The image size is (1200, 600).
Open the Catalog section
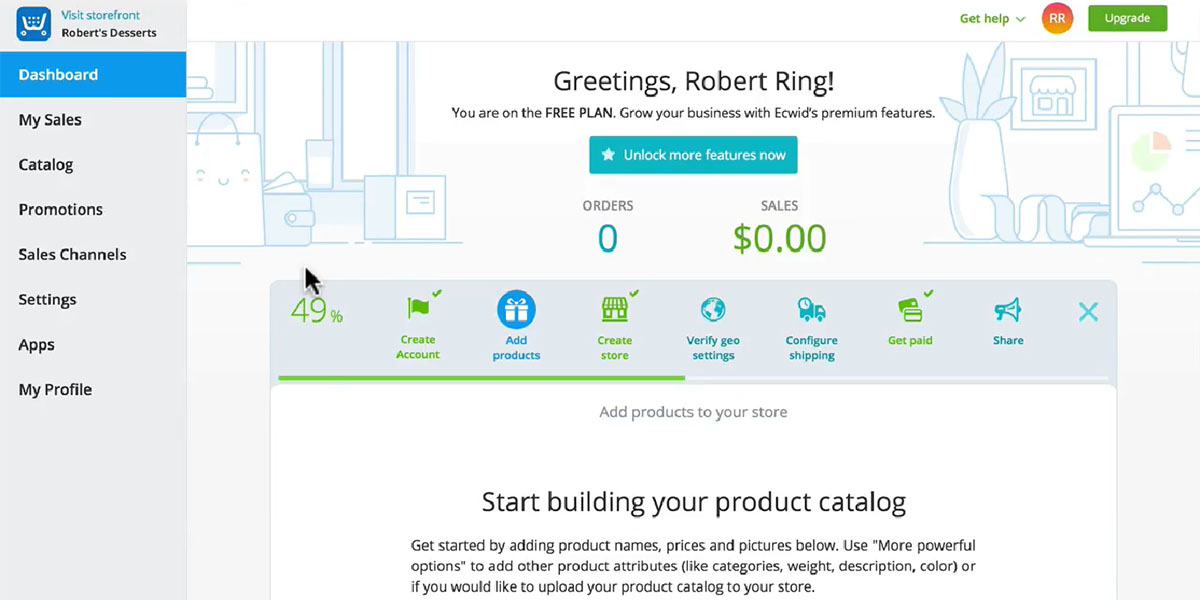click(46, 165)
